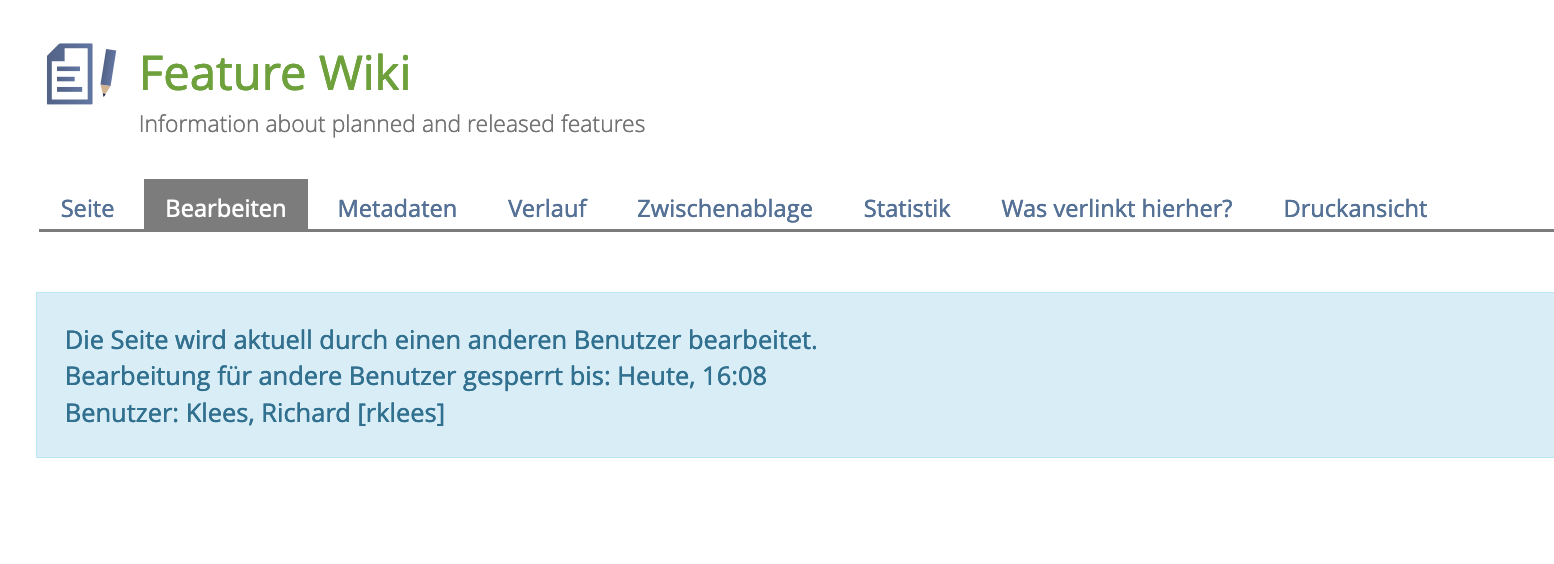Show the Verlauf history tab
Viewport: 1554px width, 564px height.
click(547, 208)
